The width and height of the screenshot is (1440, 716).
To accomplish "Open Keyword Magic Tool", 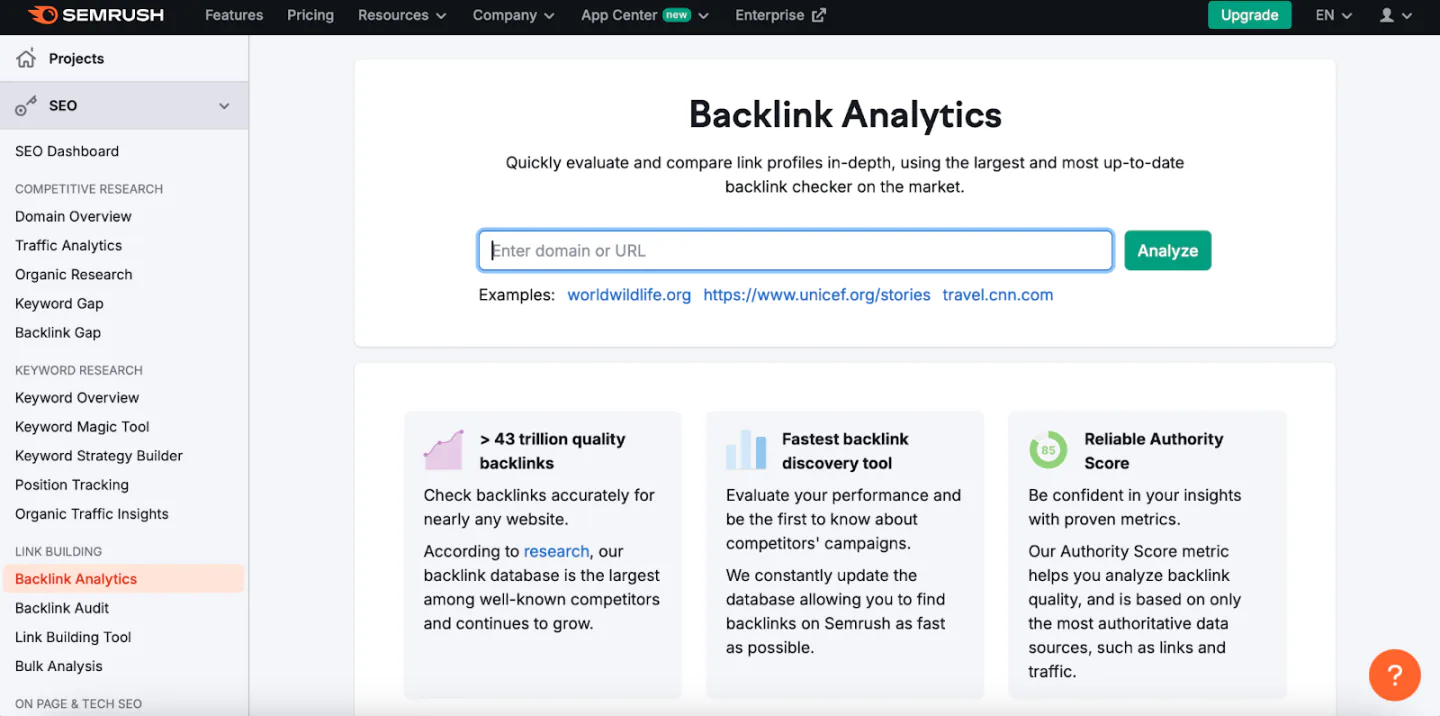I will click(x=82, y=426).
